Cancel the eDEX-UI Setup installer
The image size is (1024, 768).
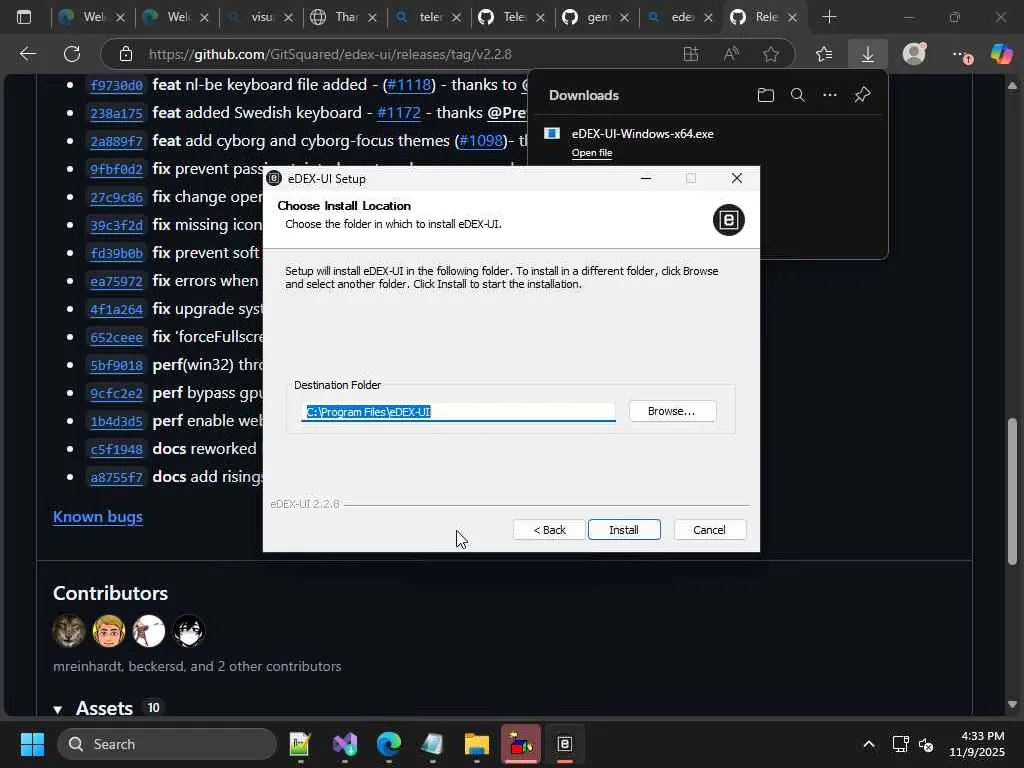coord(709,530)
